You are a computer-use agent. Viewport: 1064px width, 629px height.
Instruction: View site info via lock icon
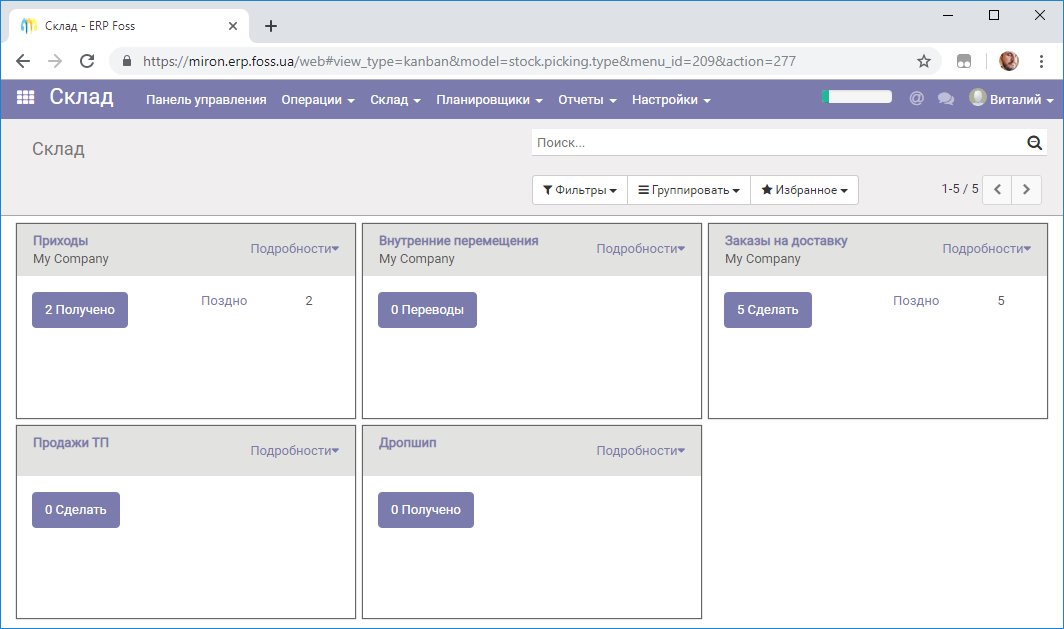(x=127, y=61)
